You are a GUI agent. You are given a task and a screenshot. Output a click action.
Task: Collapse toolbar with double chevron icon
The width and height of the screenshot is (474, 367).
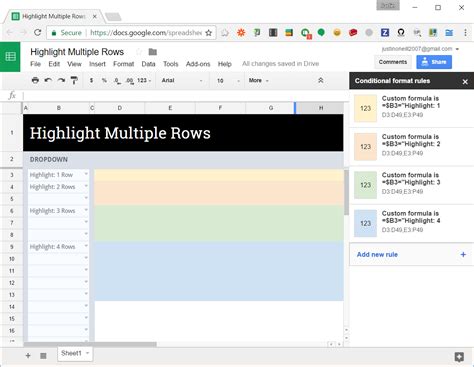(x=321, y=80)
